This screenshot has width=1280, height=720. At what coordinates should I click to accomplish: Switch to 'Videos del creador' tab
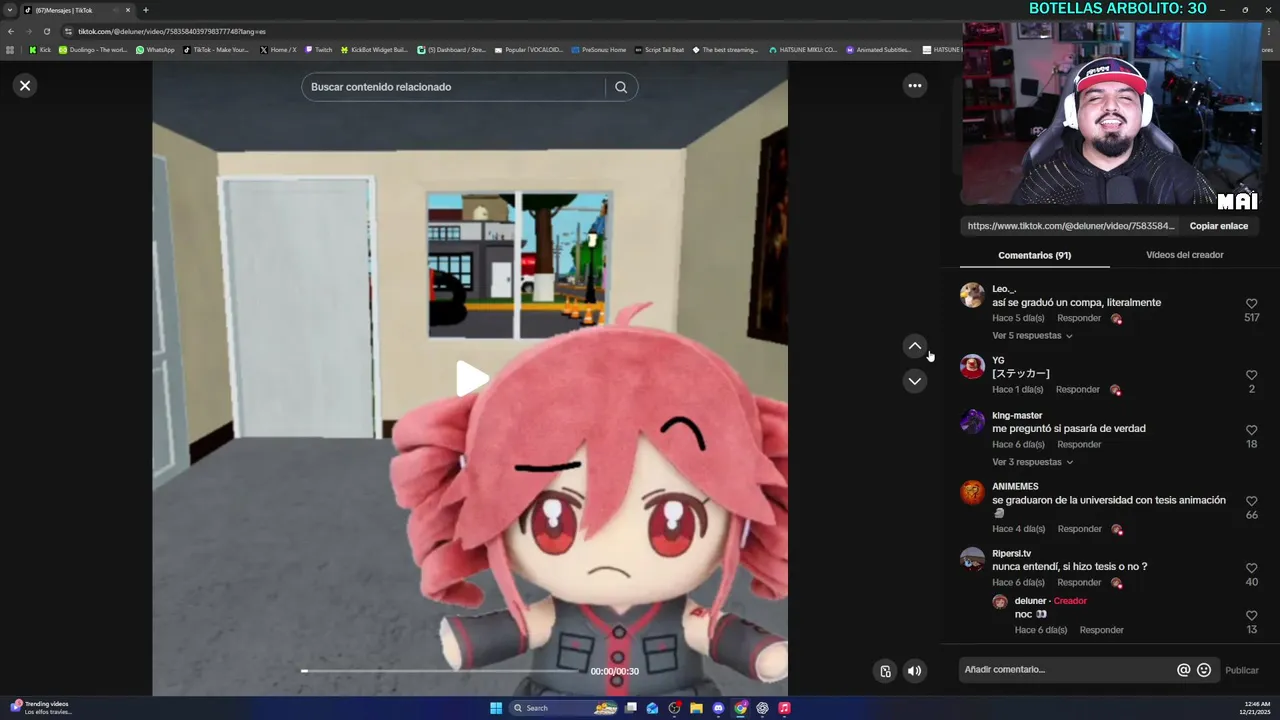point(1184,255)
